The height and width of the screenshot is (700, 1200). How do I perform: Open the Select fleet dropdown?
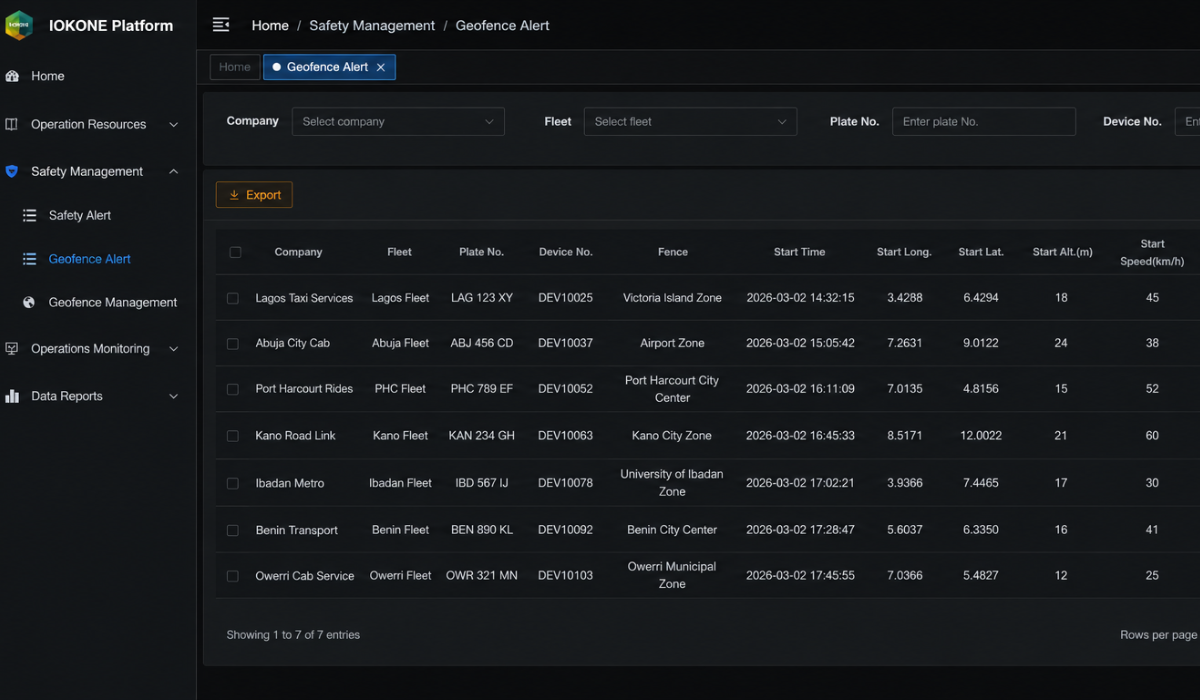pyautogui.click(x=690, y=122)
